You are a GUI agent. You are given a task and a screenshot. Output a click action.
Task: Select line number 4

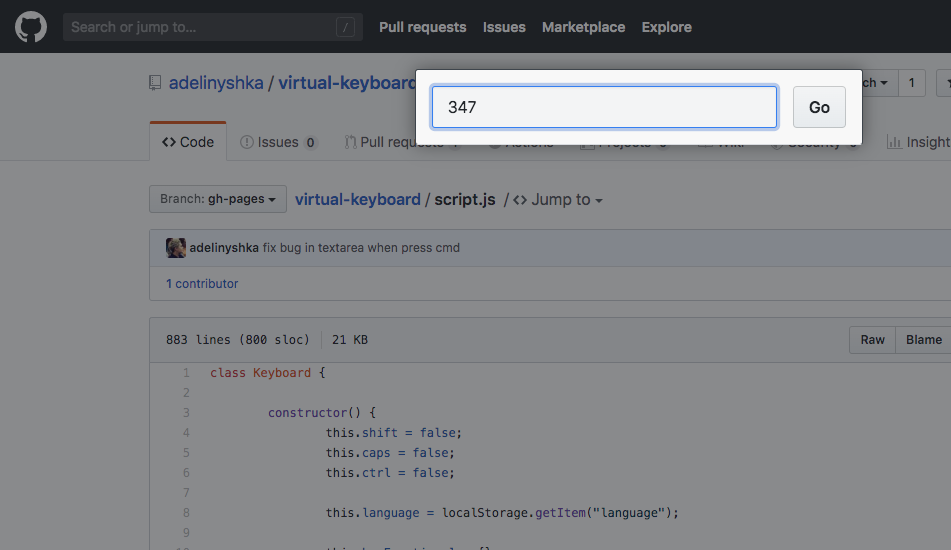[186, 433]
